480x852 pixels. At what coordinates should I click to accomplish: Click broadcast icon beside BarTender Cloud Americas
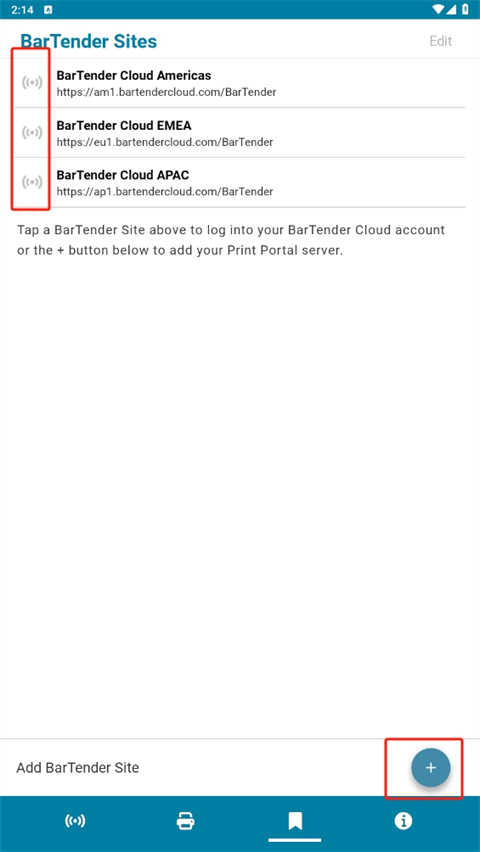[x=32, y=83]
